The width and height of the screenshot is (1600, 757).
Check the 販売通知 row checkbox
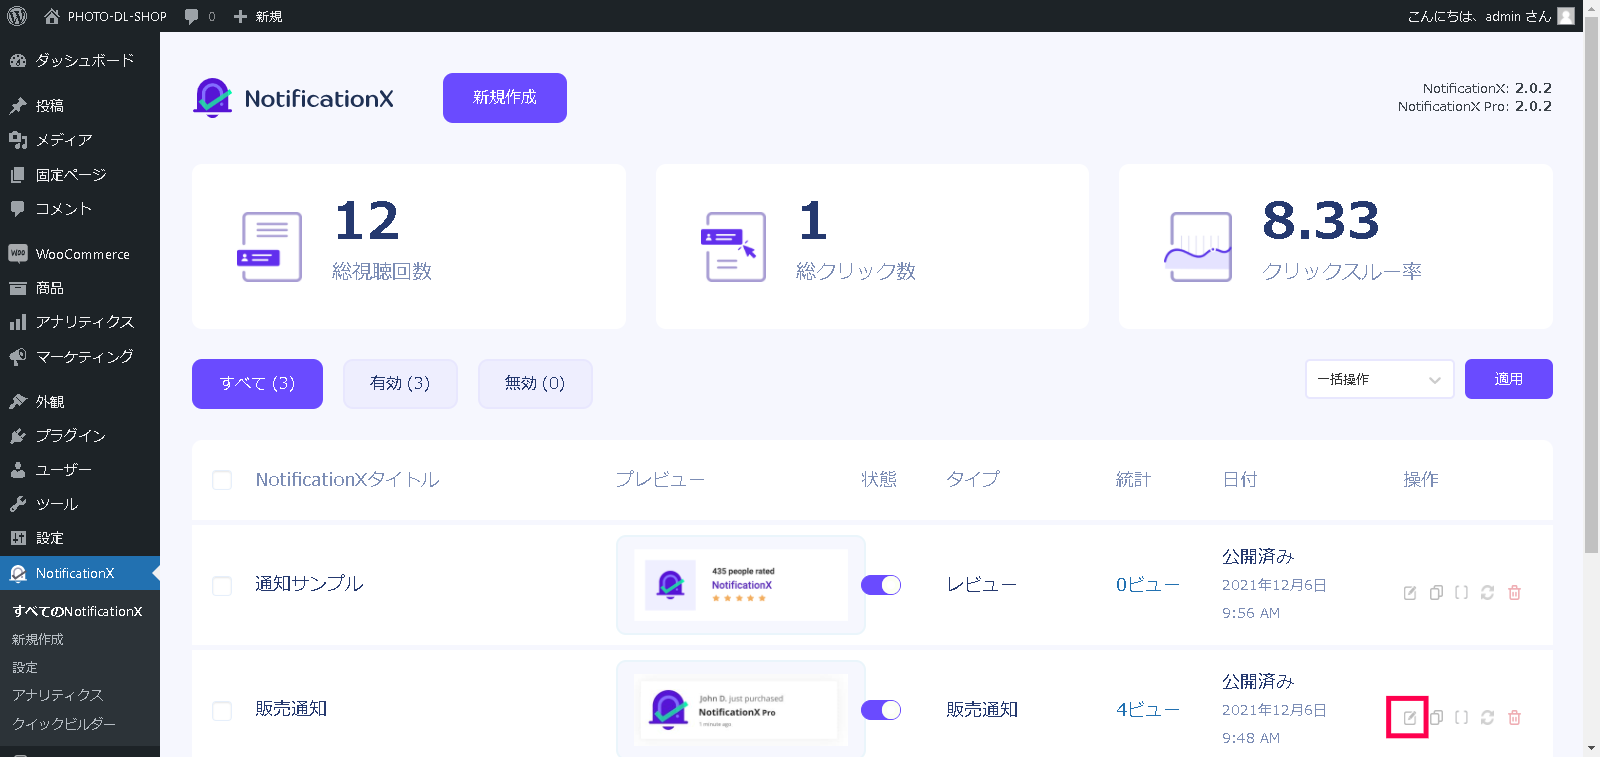tap(222, 711)
